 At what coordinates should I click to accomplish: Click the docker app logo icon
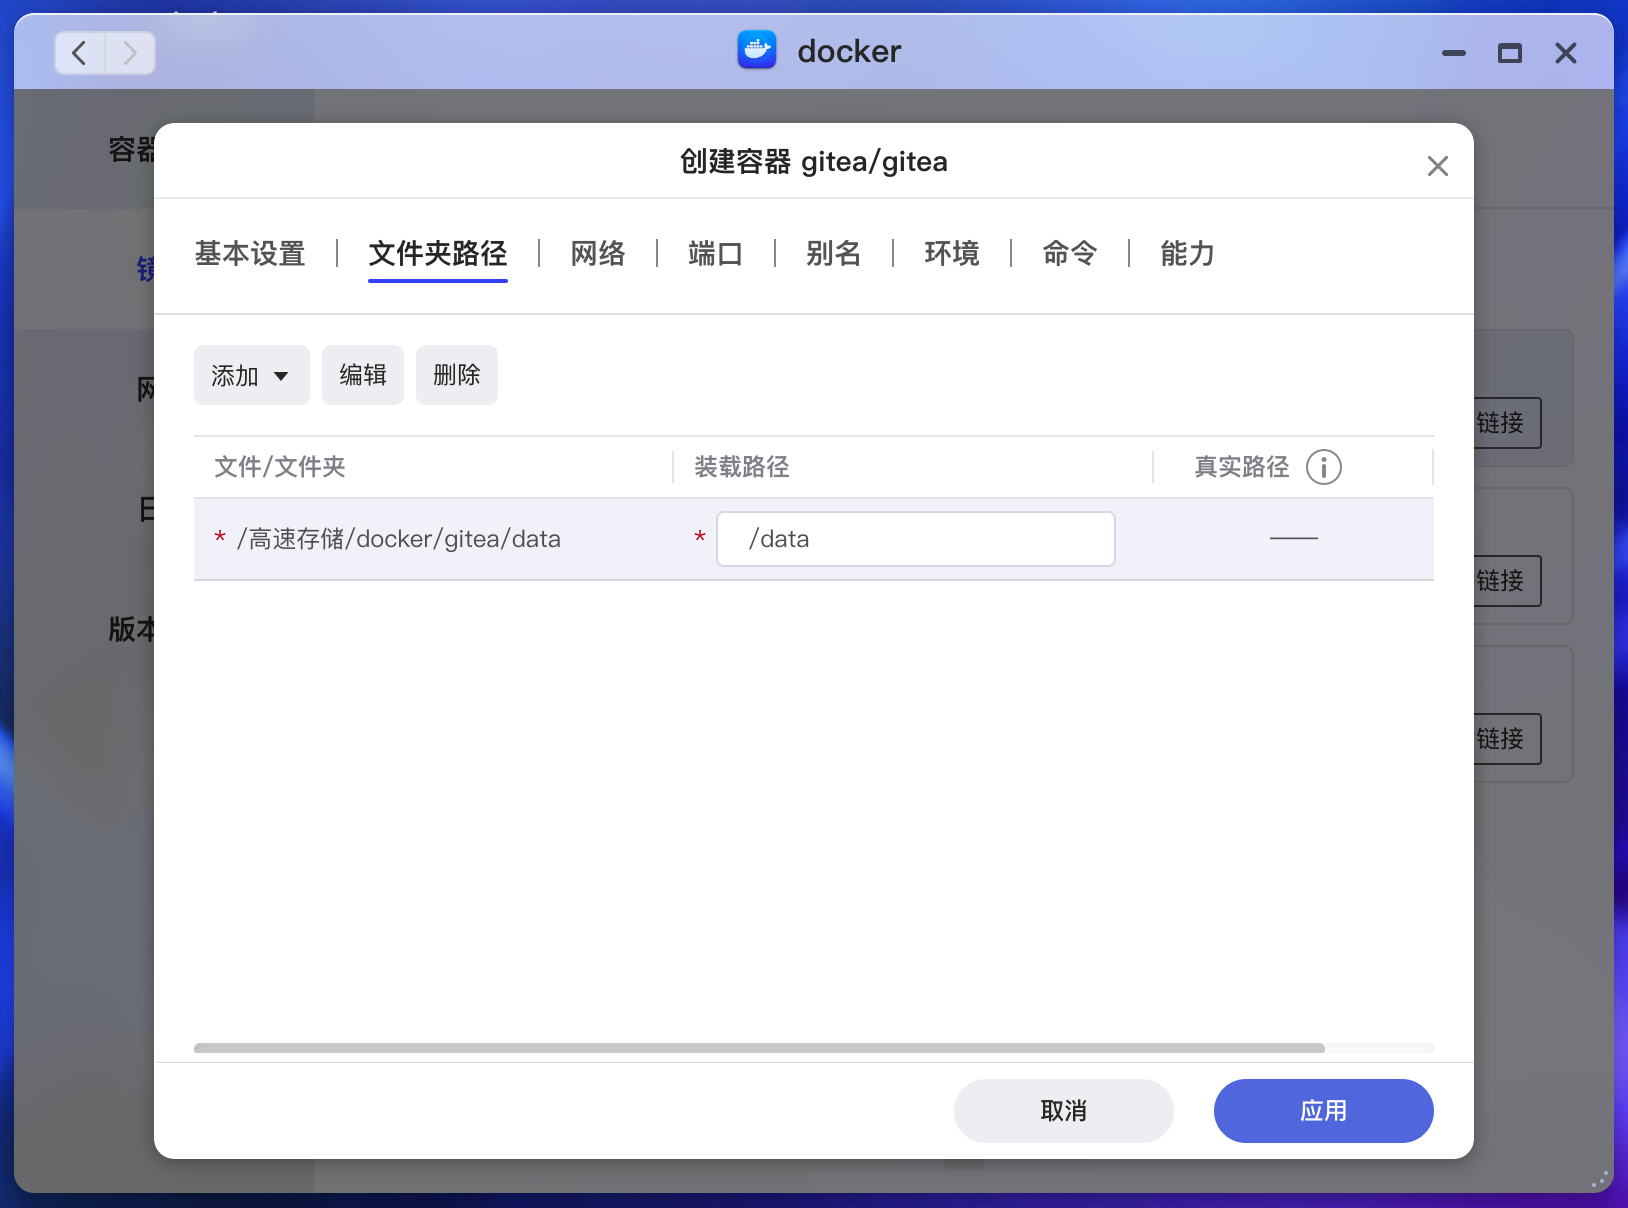pyautogui.click(x=757, y=50)
